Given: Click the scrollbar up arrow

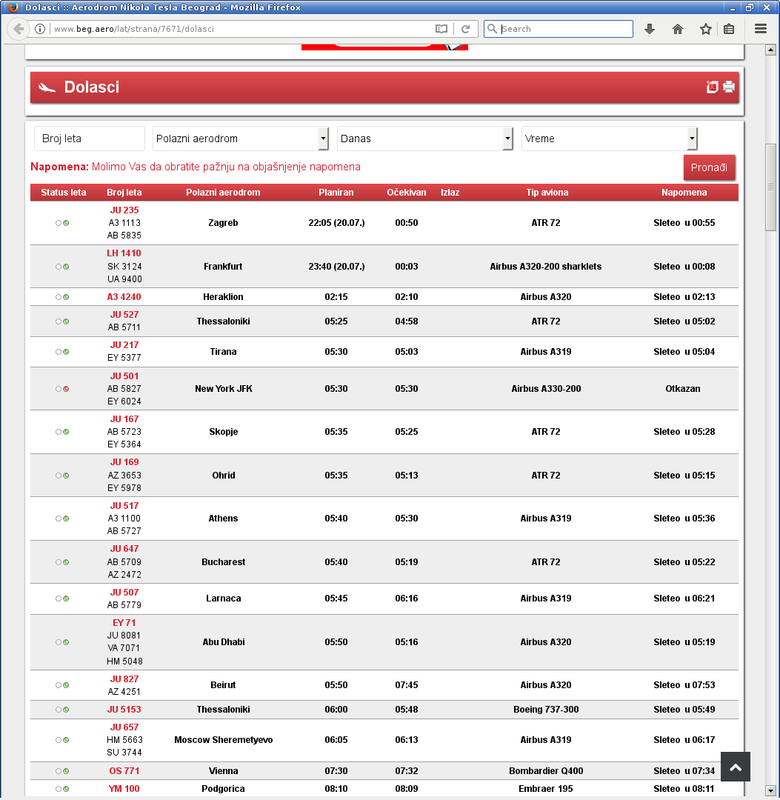Looking at the screenshot, I should (x=771, y=50).
